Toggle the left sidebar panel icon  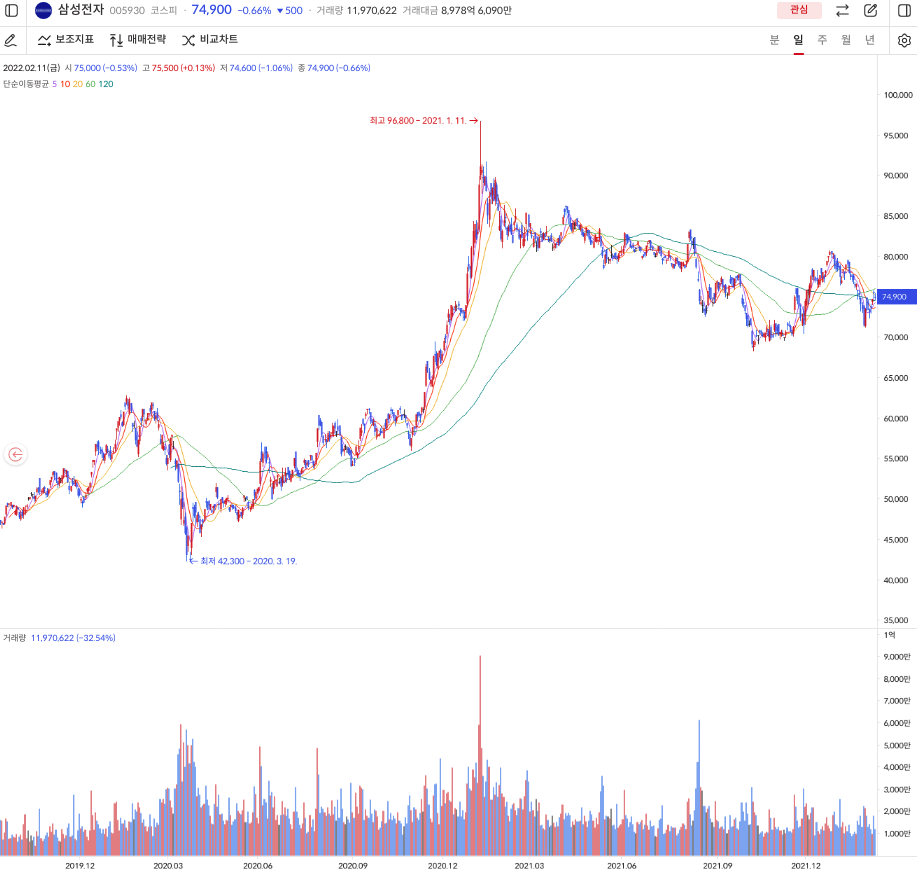[x=12, y=11]
